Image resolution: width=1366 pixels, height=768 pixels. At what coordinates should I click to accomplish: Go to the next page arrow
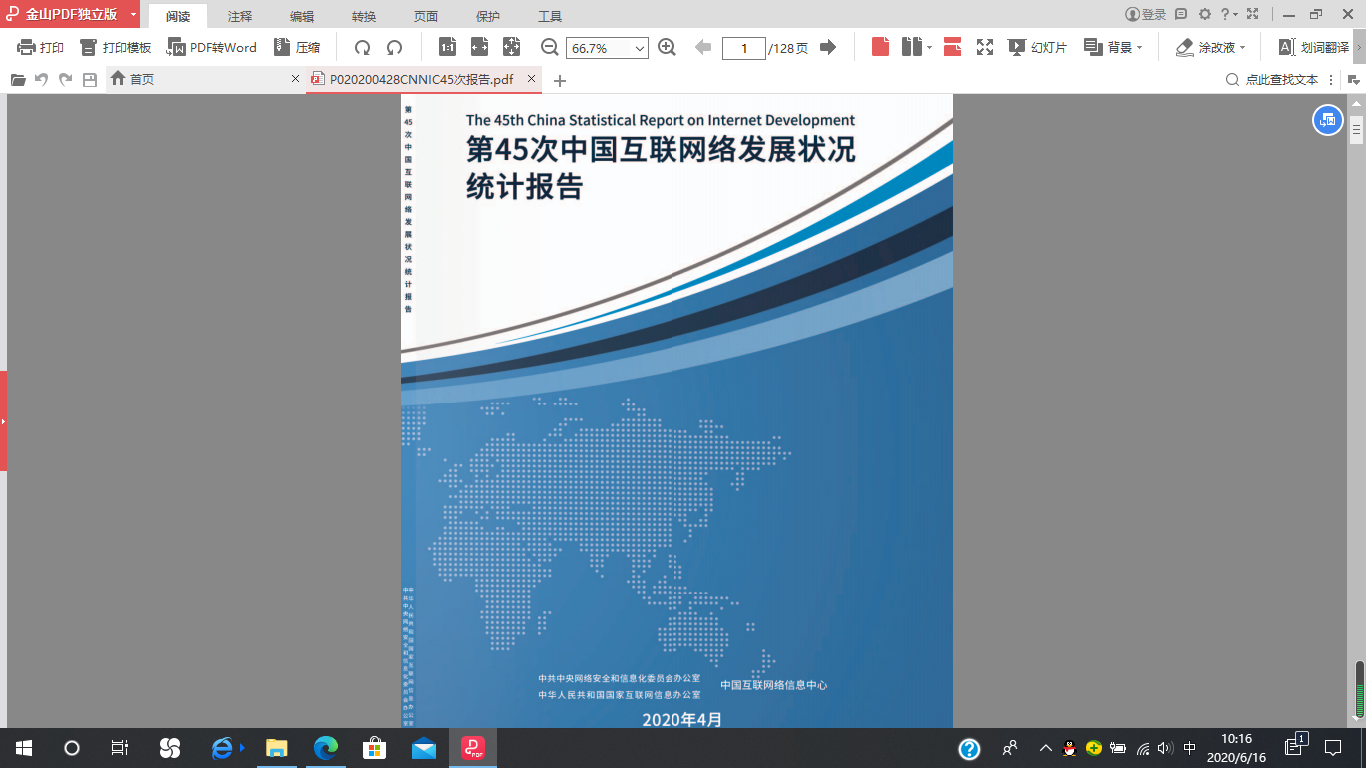pyautogui.click(x=828, y=48)
